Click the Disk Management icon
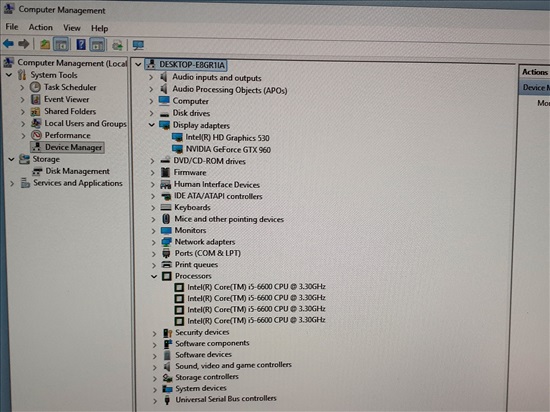The width and height of the screenshot is (550, 412). click(x=37, y=171)
